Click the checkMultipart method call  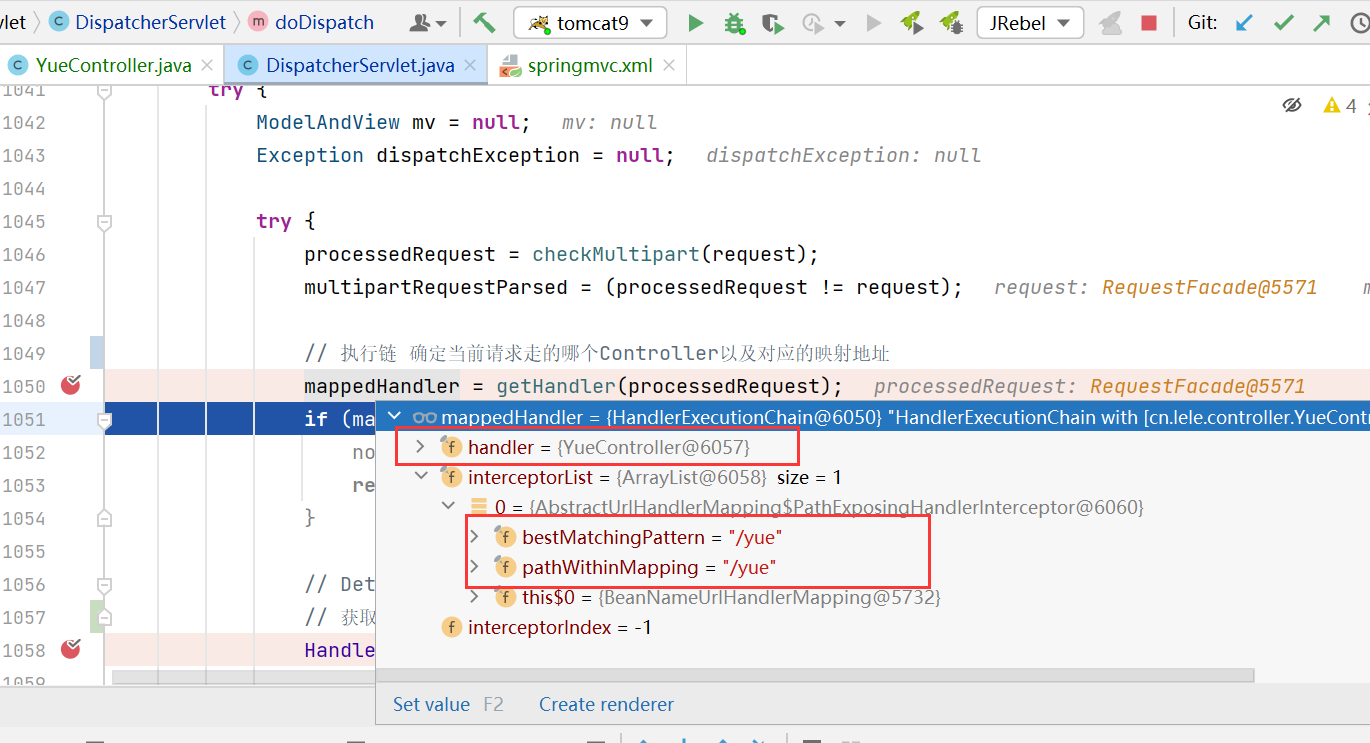[615, 254]
